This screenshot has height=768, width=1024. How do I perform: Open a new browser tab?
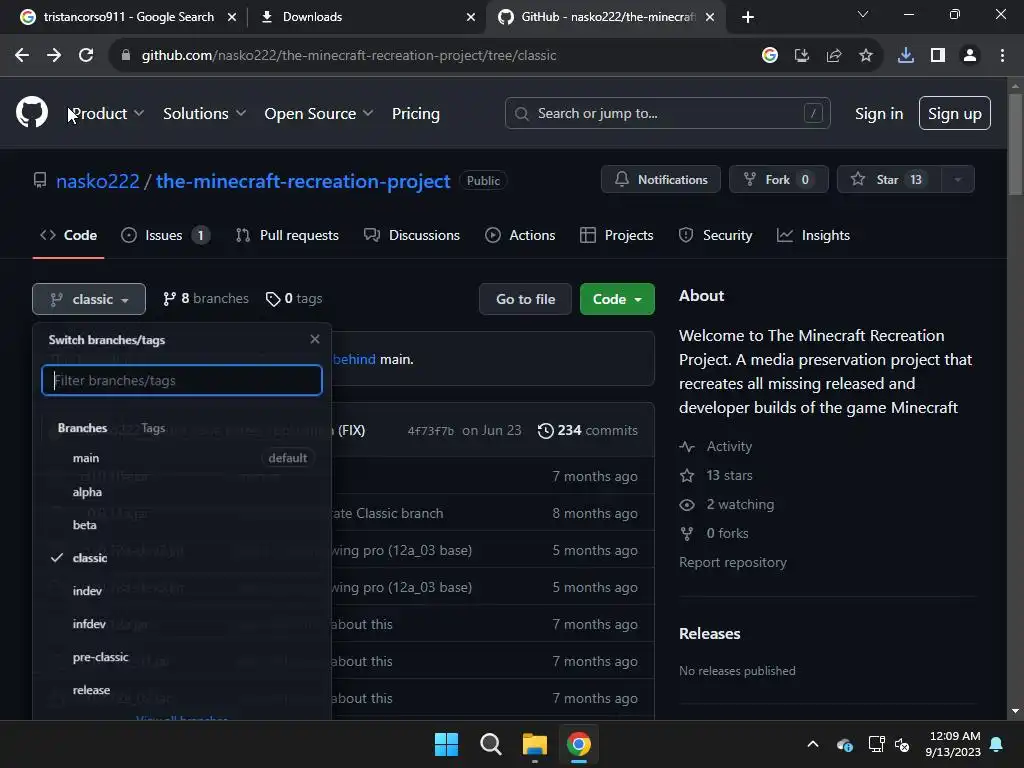pos(748,17)
